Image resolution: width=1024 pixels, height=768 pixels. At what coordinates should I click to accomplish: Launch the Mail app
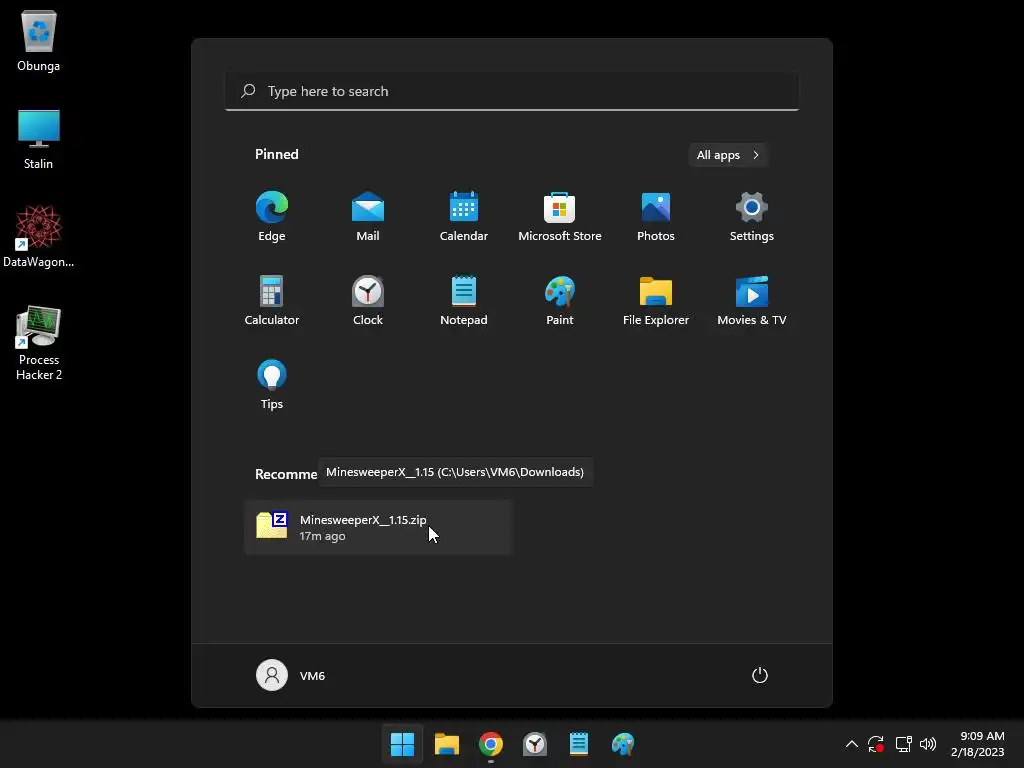tap(368, 217)
